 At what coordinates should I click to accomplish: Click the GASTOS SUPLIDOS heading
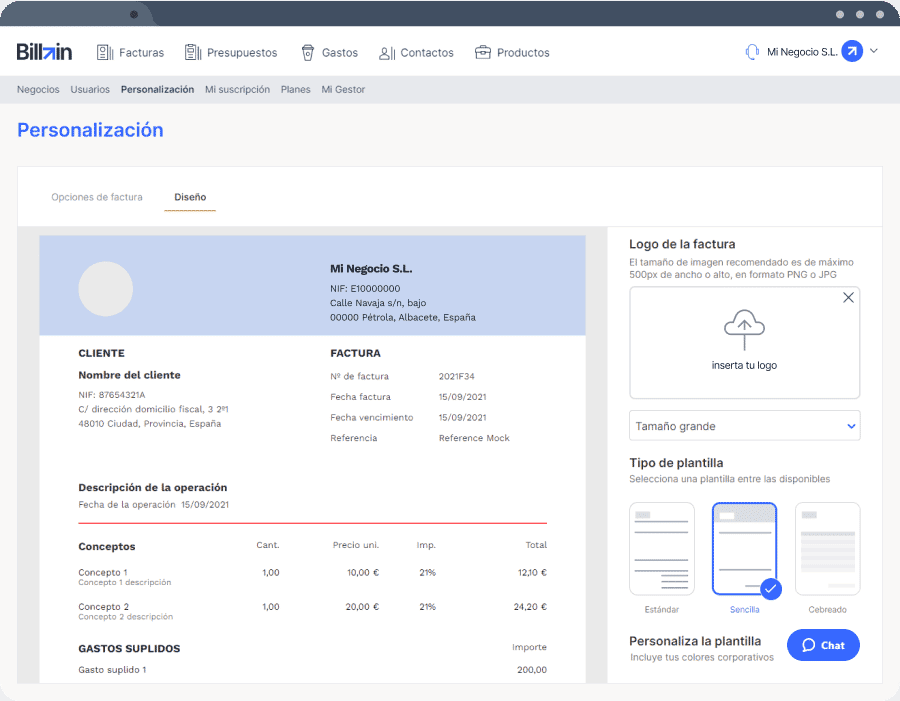pyautogui.click(x=129, y=649)
